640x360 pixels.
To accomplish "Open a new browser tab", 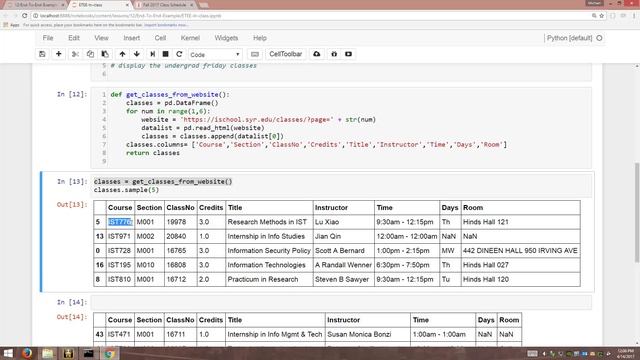I will pos(203,5).
